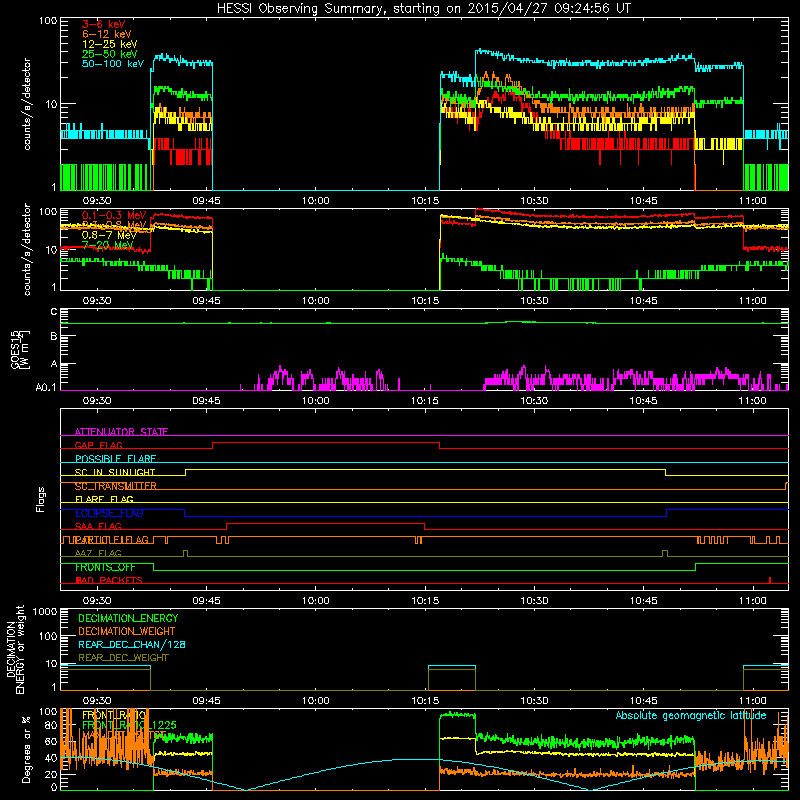Click the green FRONTS_OFF label
The height and width of the screenshot is (800, 800).
click(105, 567)
